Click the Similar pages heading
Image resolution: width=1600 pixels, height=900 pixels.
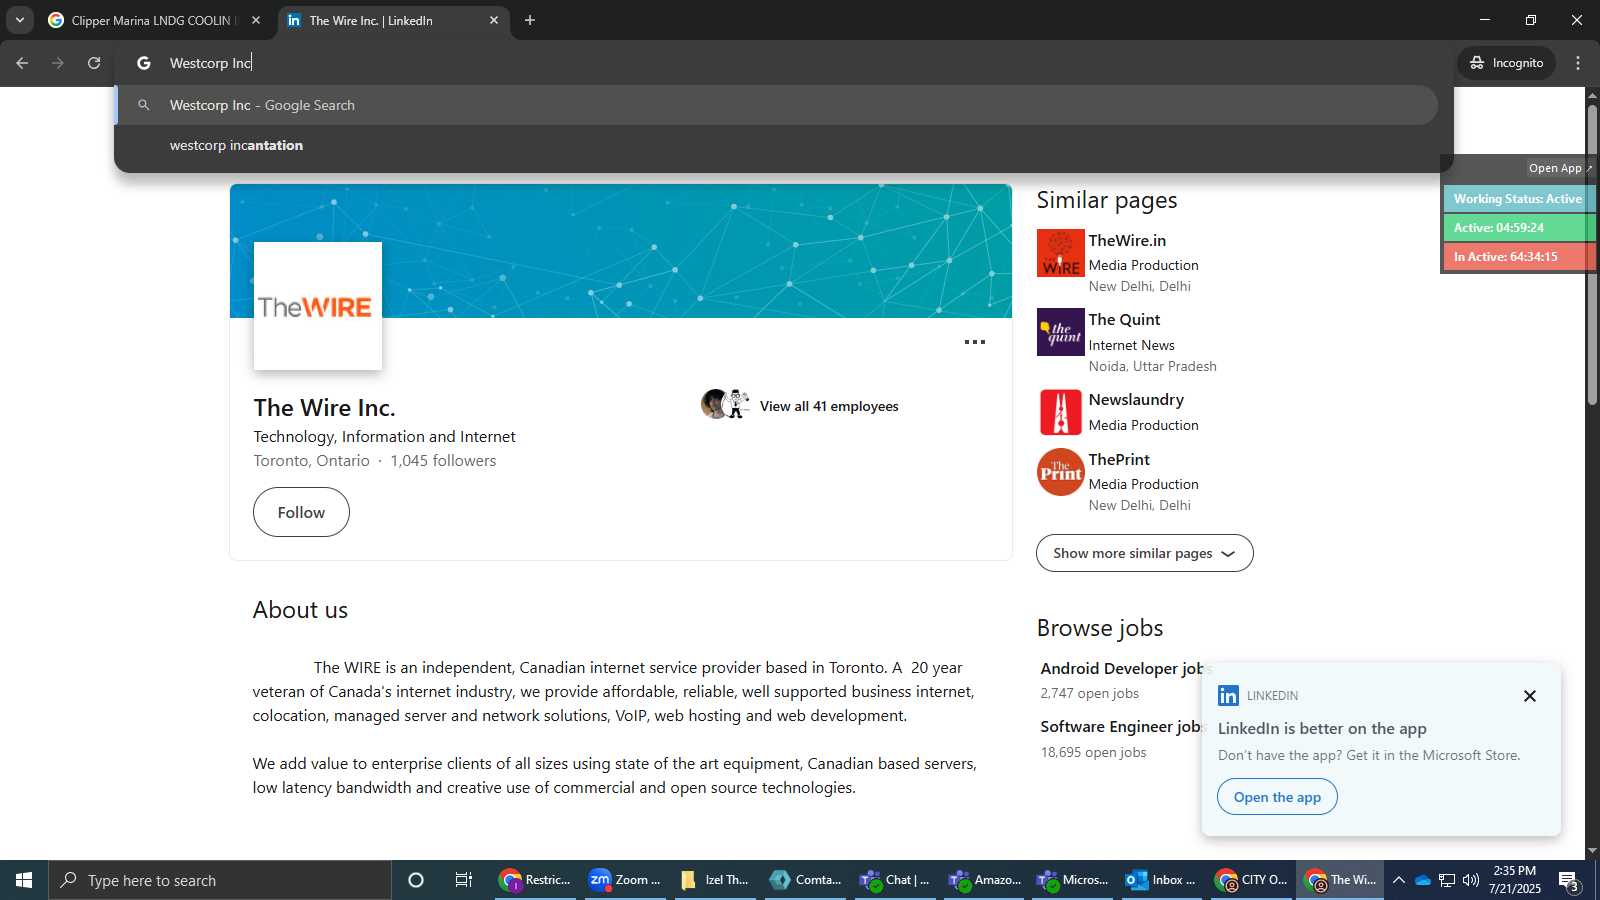click(x=1107, y=200)
